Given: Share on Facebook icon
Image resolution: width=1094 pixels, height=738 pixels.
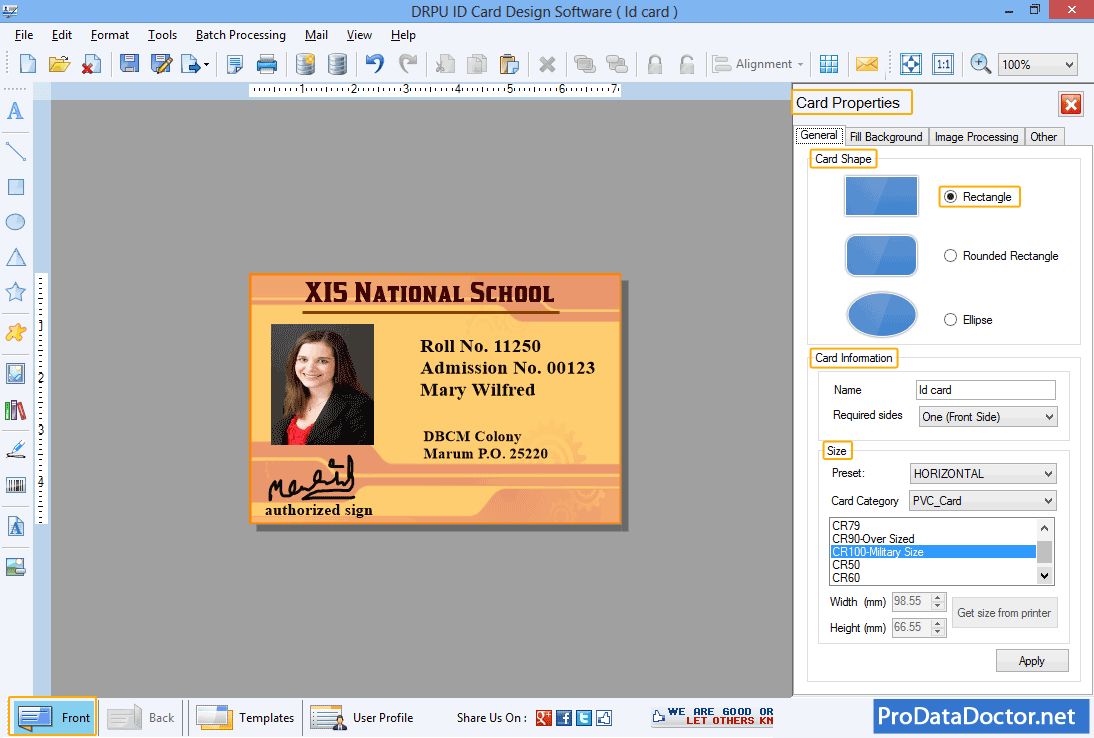Looking at the screenshot, I should pyautogui.click(x=564, y=718).
